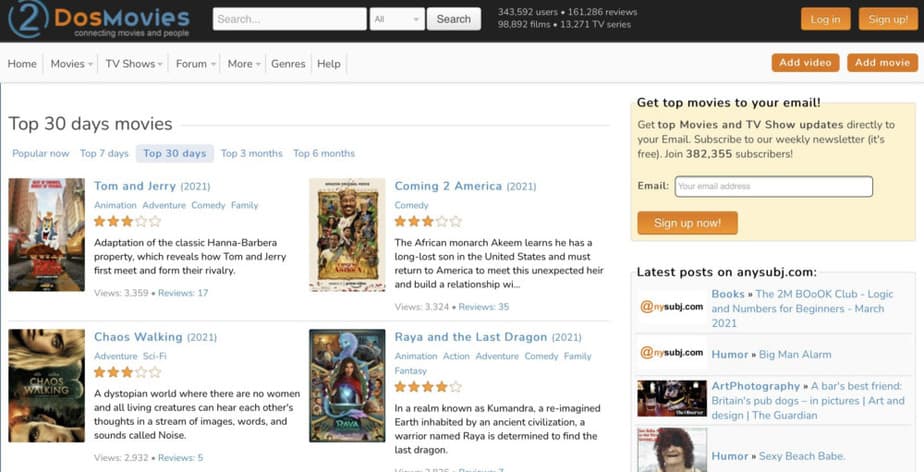
Task: Open Coming 2 America Reviews: 35 link
Action: [x=484, y=307]
